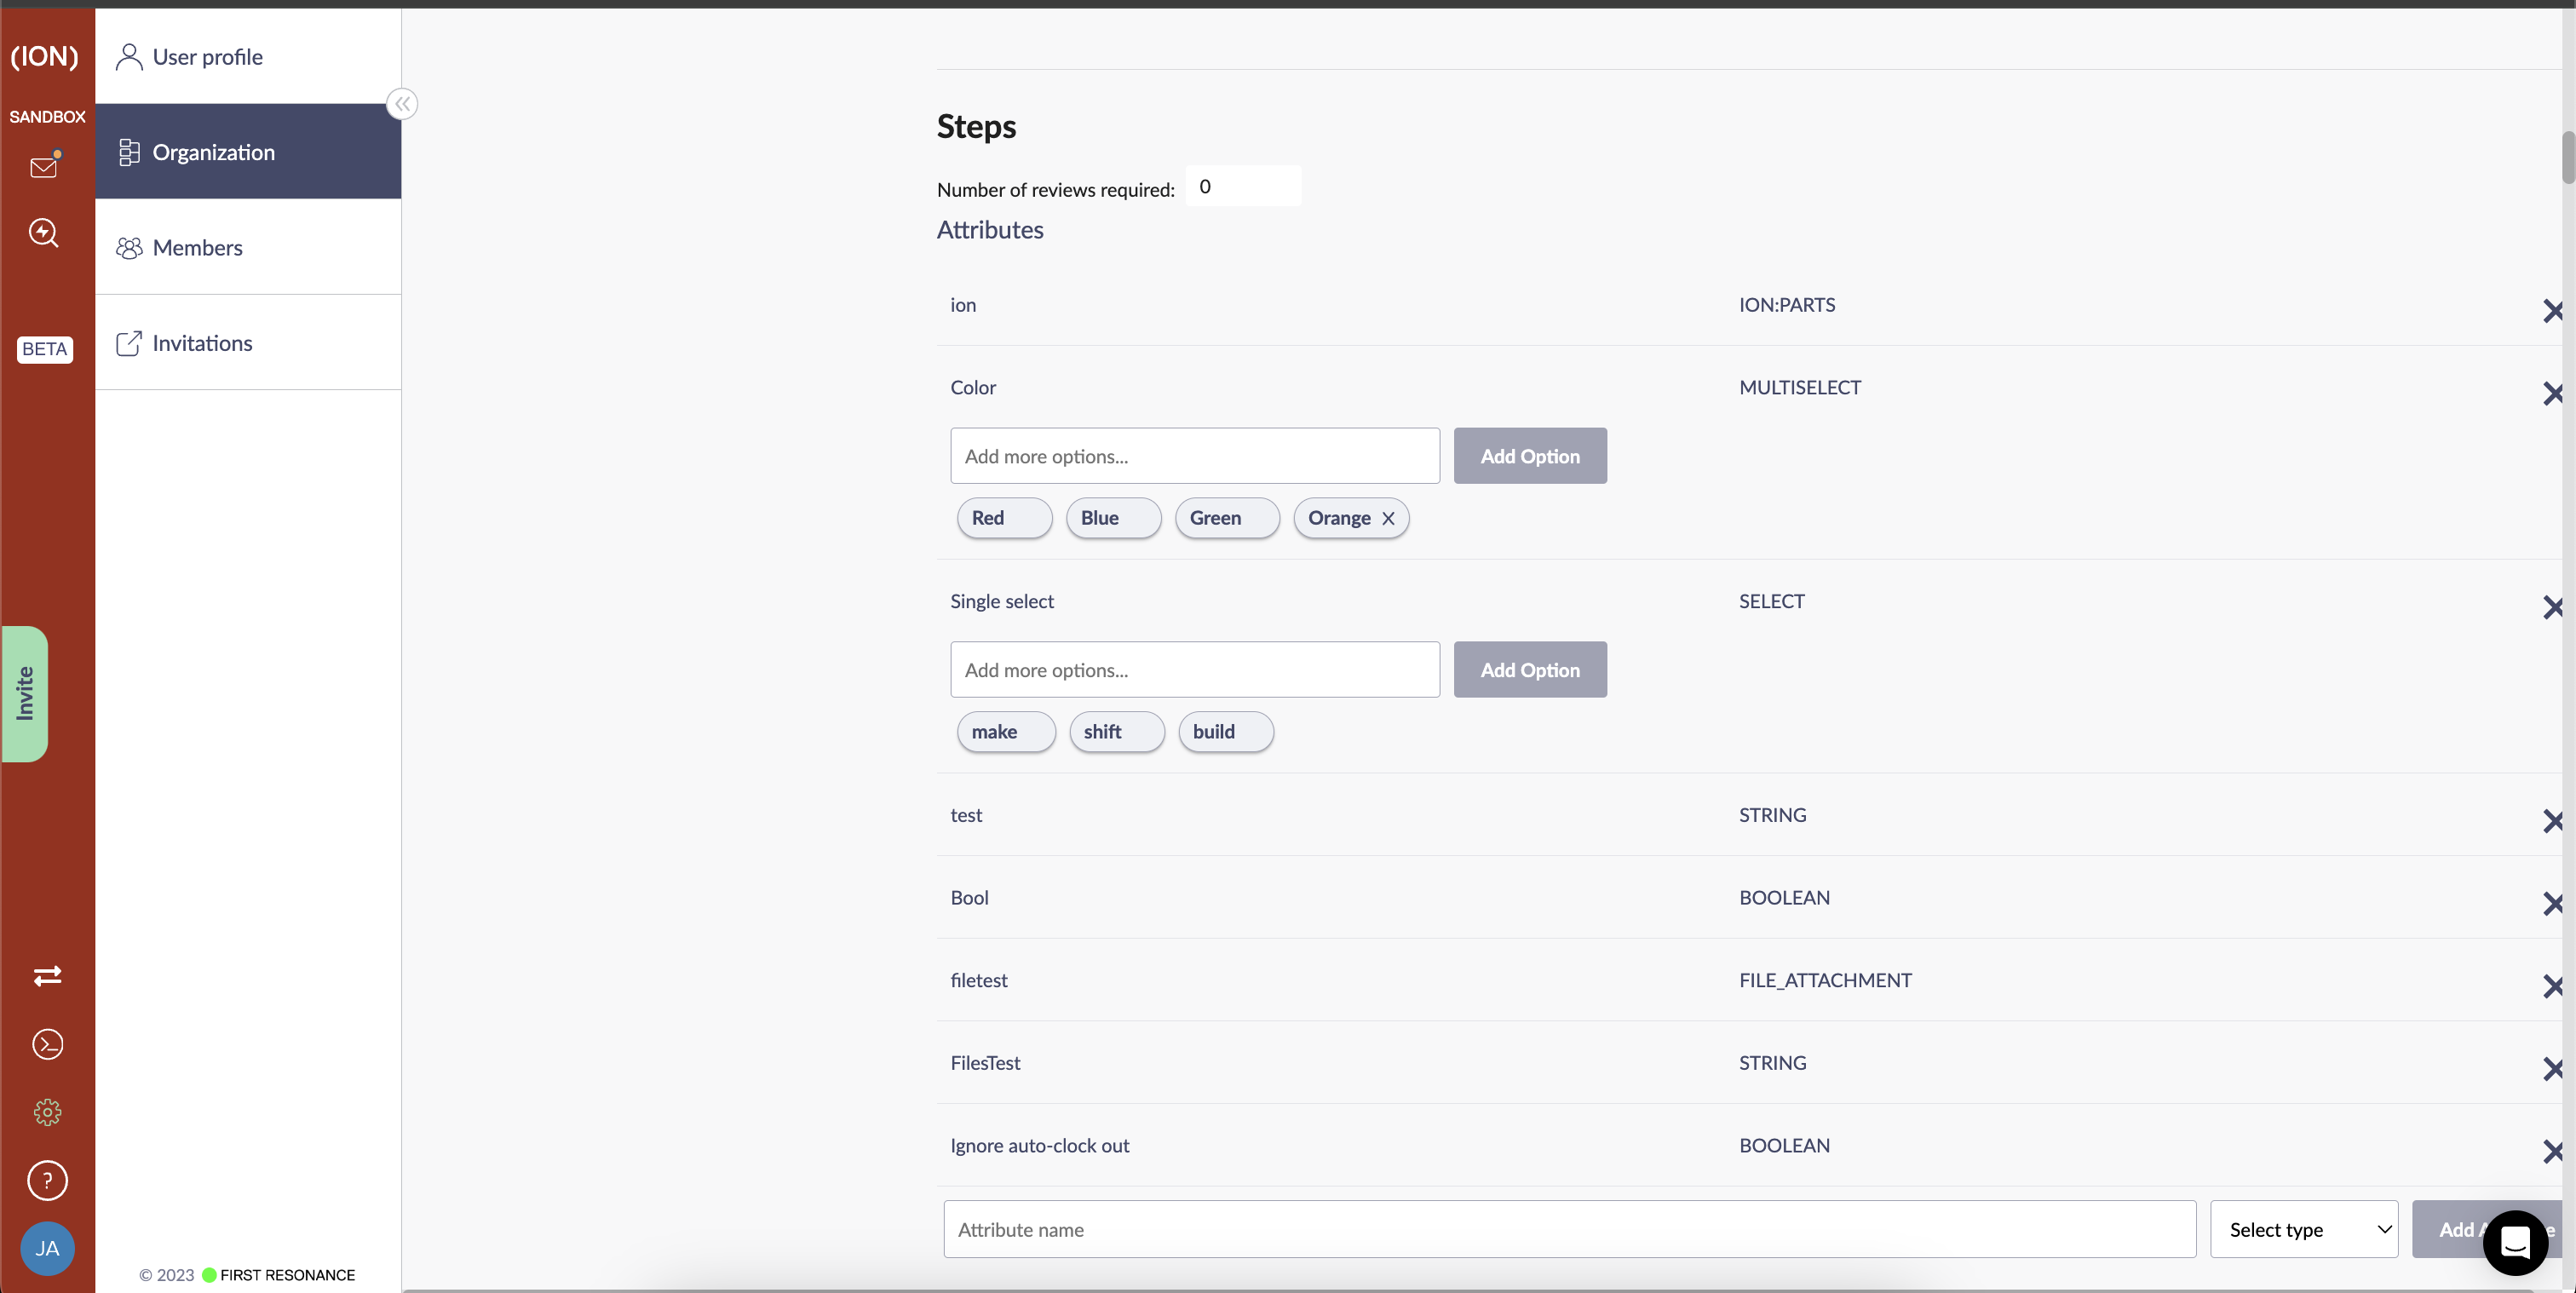This screenshot has height=1293, width=2576.
Task: Focus the Attribute name input field
Action: [1569, 1229]
